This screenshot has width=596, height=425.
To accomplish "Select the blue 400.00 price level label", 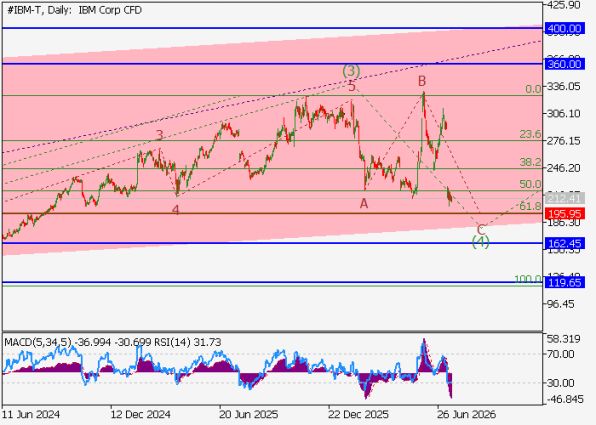I will tap(564, 29).
